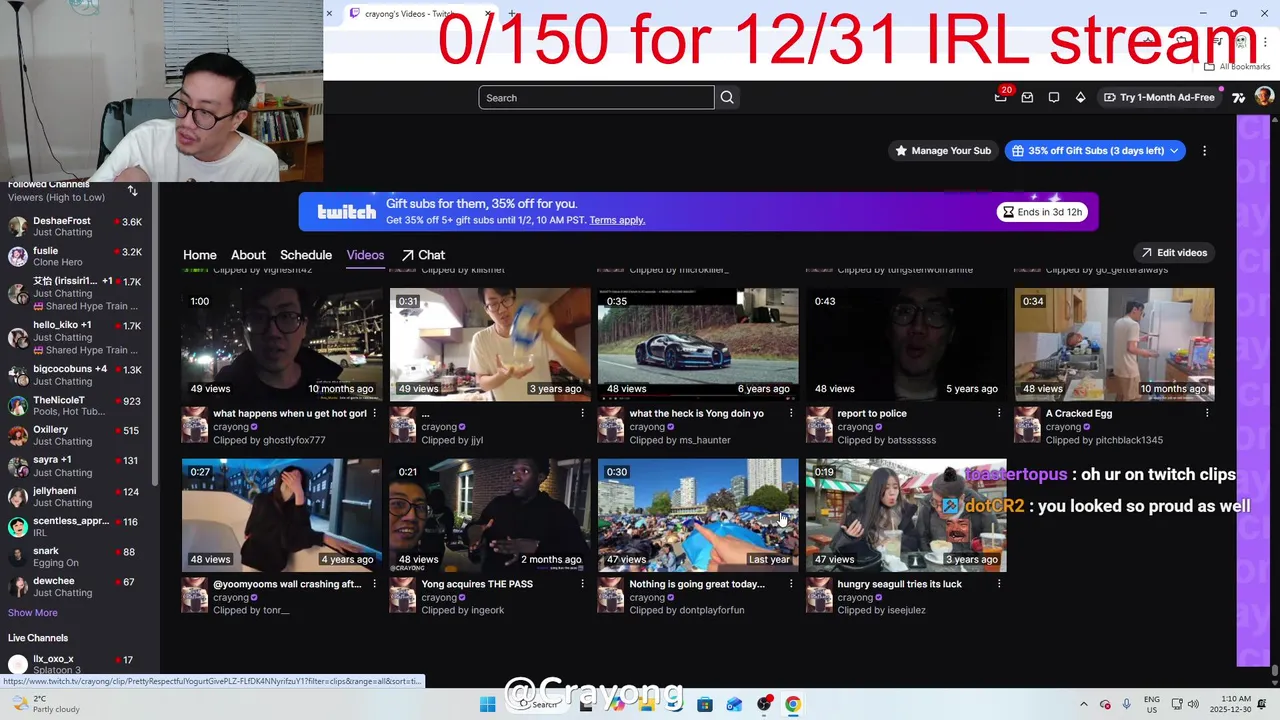Open the weather widget showing 2°C
The image size is (1280, 720).
pos(44,704)
